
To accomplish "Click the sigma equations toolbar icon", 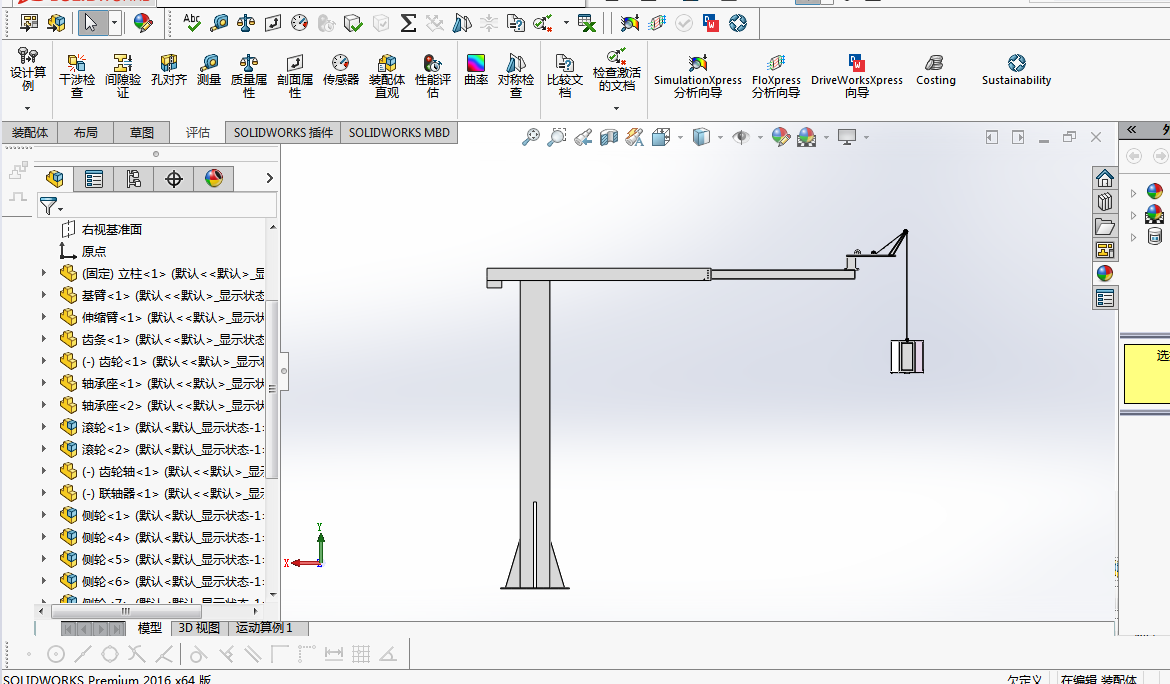I will pyautogui.click(x=407, y=23).
